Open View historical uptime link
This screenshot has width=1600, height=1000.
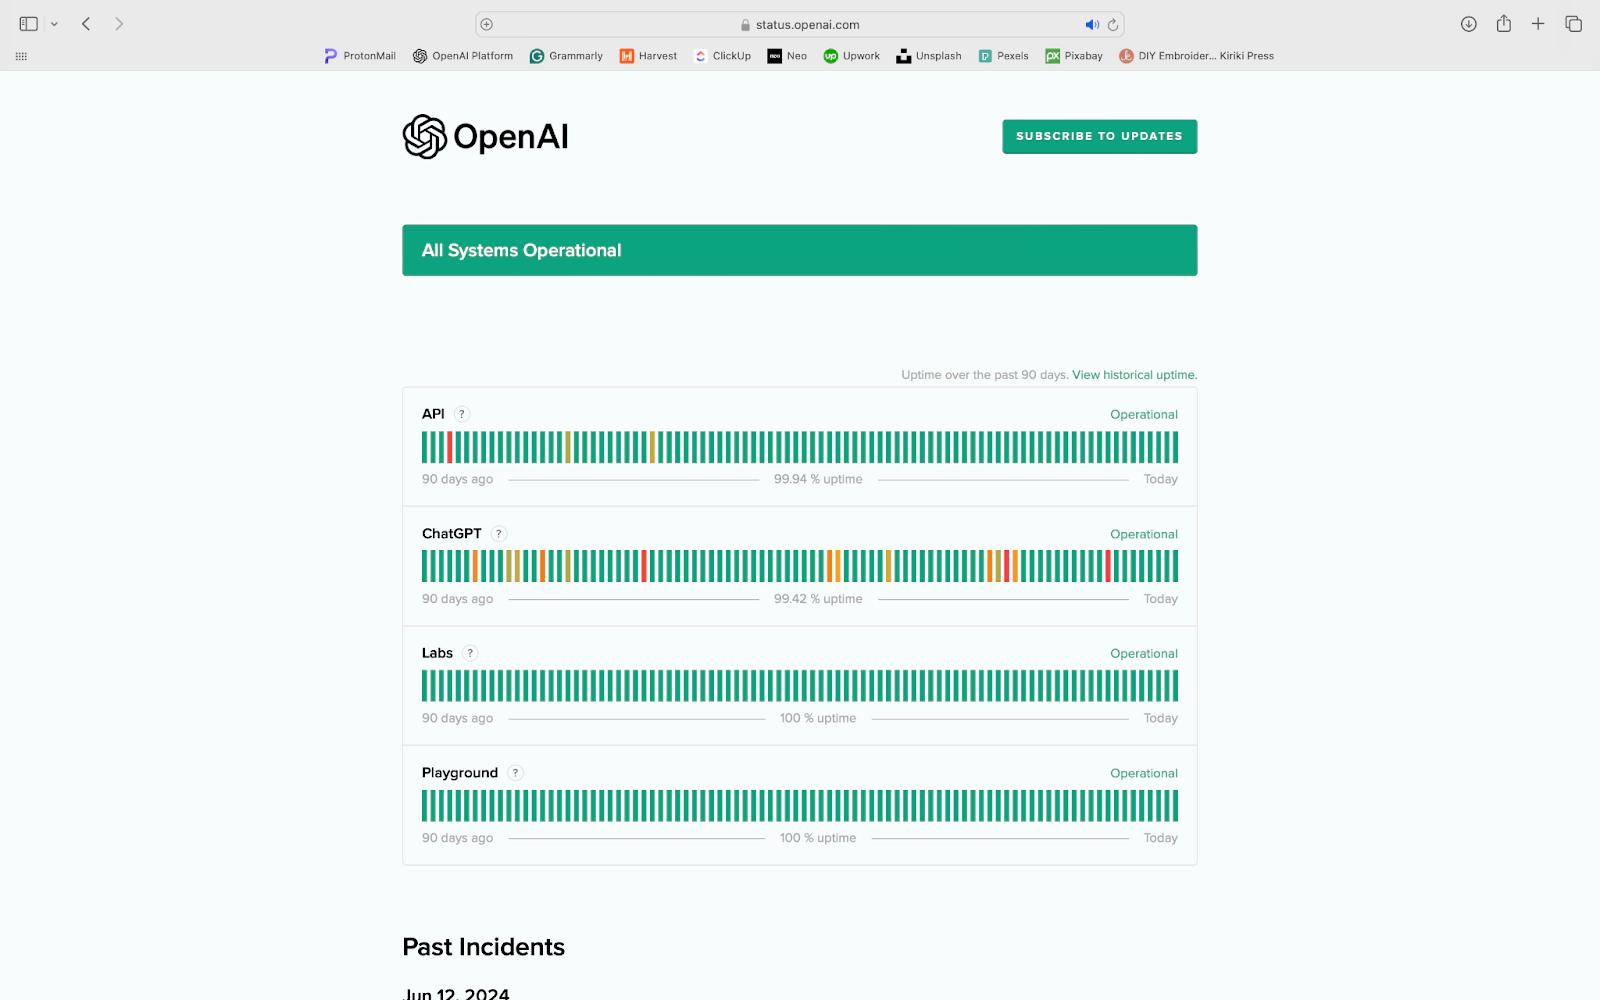tap(1134, 375)
